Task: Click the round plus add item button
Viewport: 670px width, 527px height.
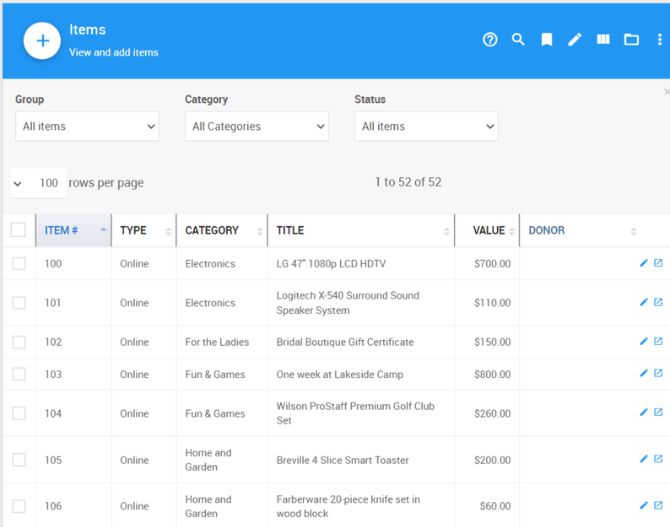Action: [42, 41]
